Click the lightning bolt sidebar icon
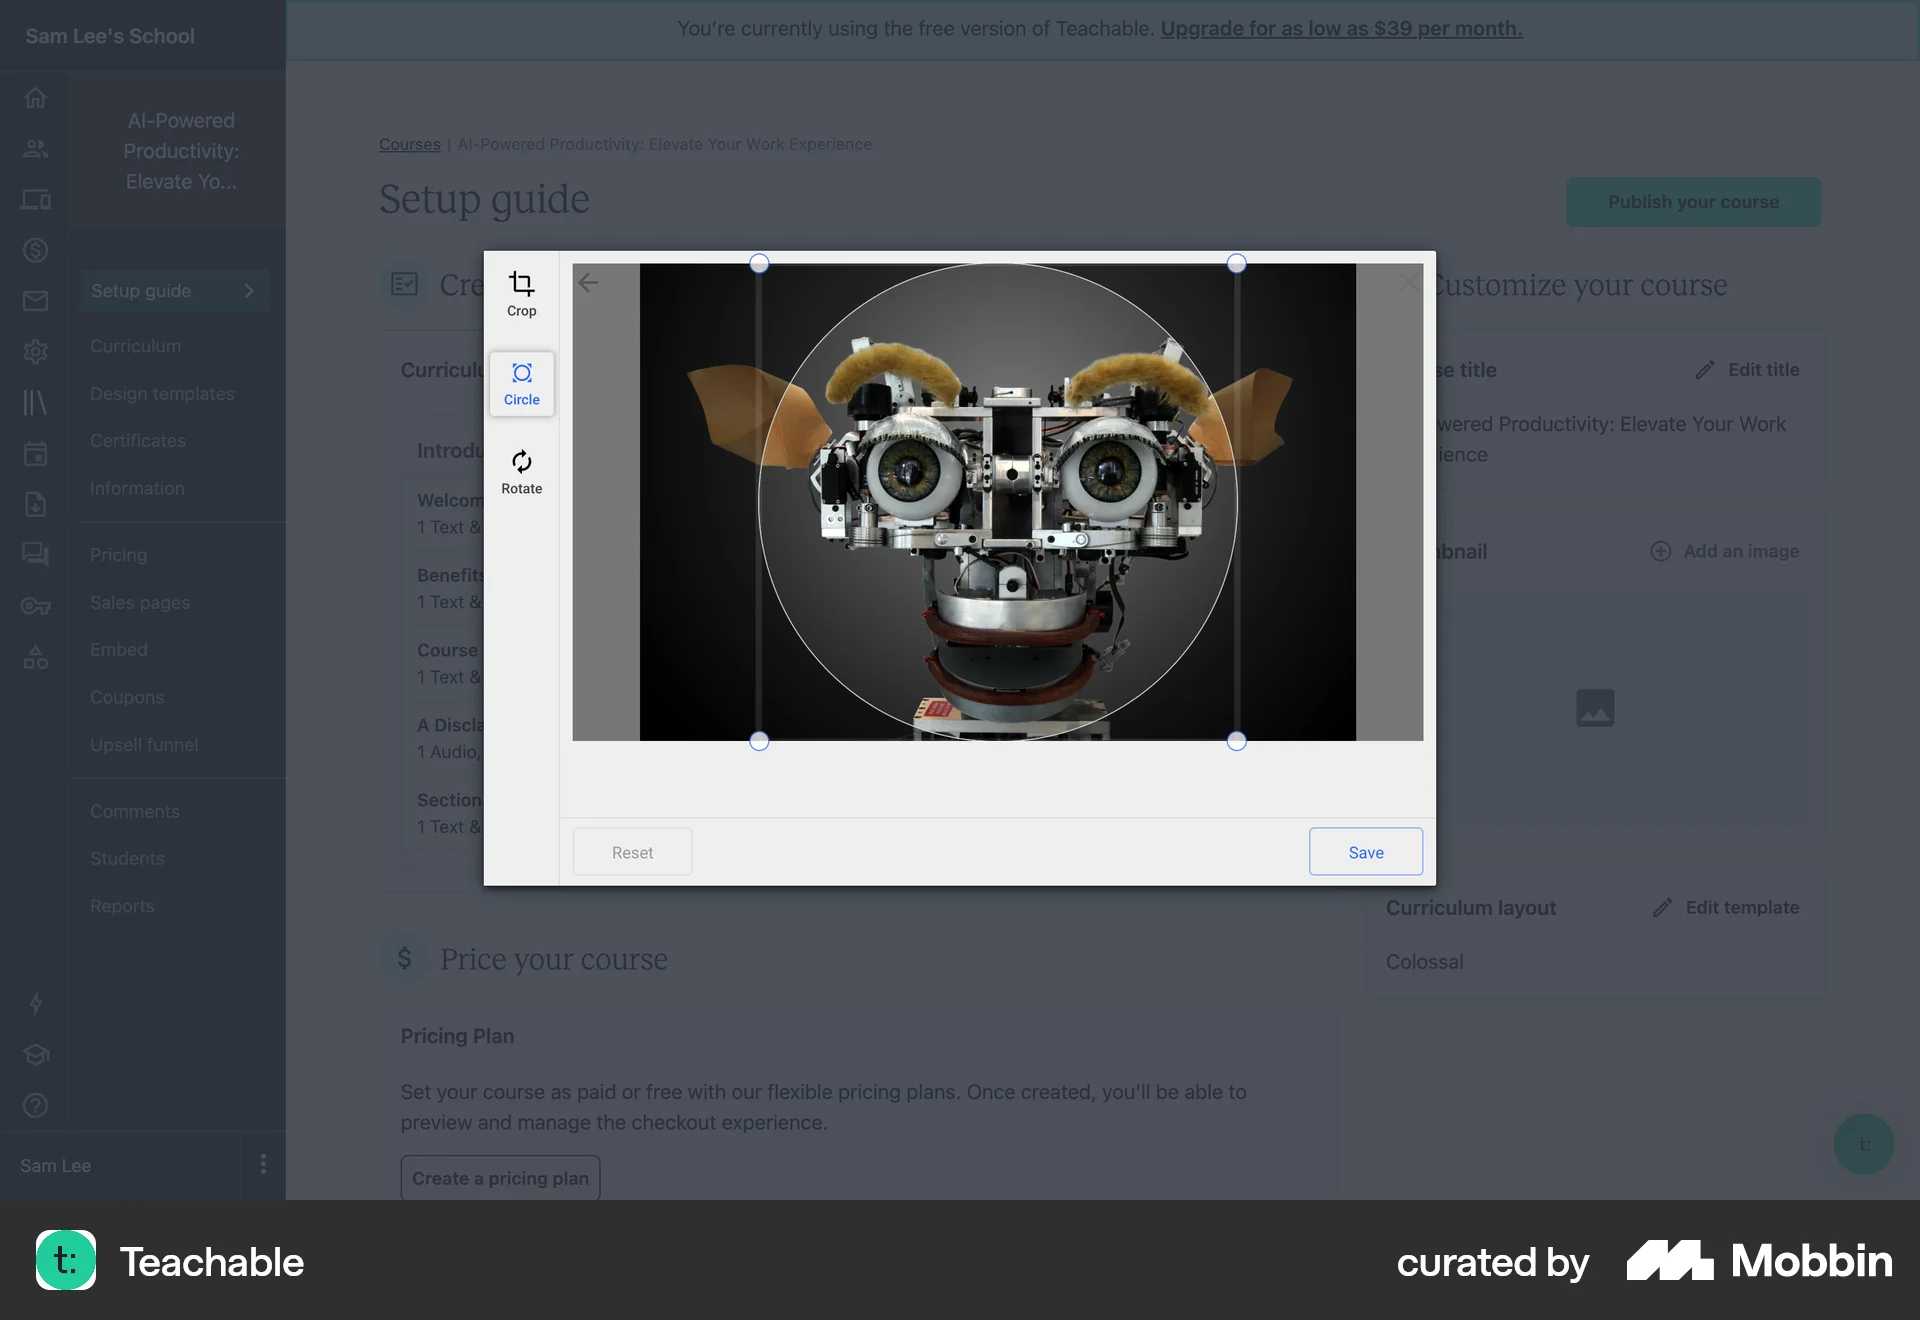Image resolution: width=1920 pixels, height=1320 pixels. click(x=35, y=1004)
